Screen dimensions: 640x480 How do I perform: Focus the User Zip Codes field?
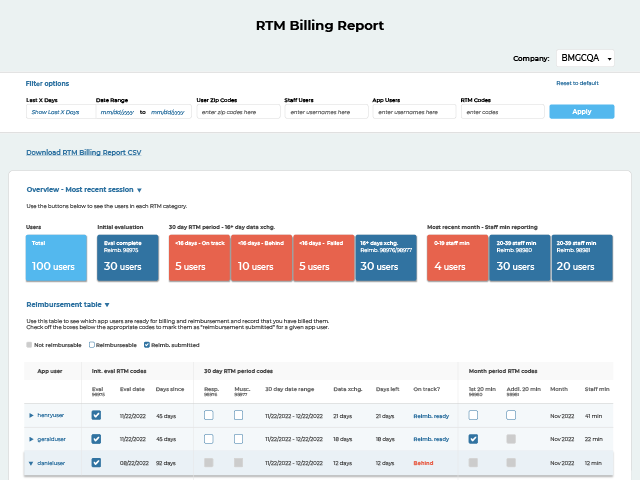pos(236,112)
